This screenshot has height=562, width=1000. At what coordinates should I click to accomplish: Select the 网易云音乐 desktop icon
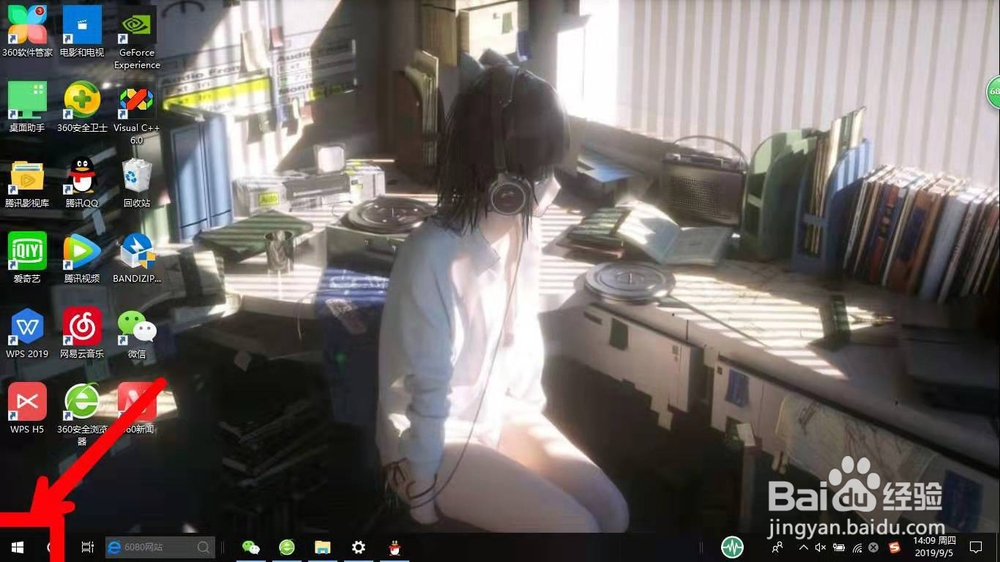click(x=82, y=333)
